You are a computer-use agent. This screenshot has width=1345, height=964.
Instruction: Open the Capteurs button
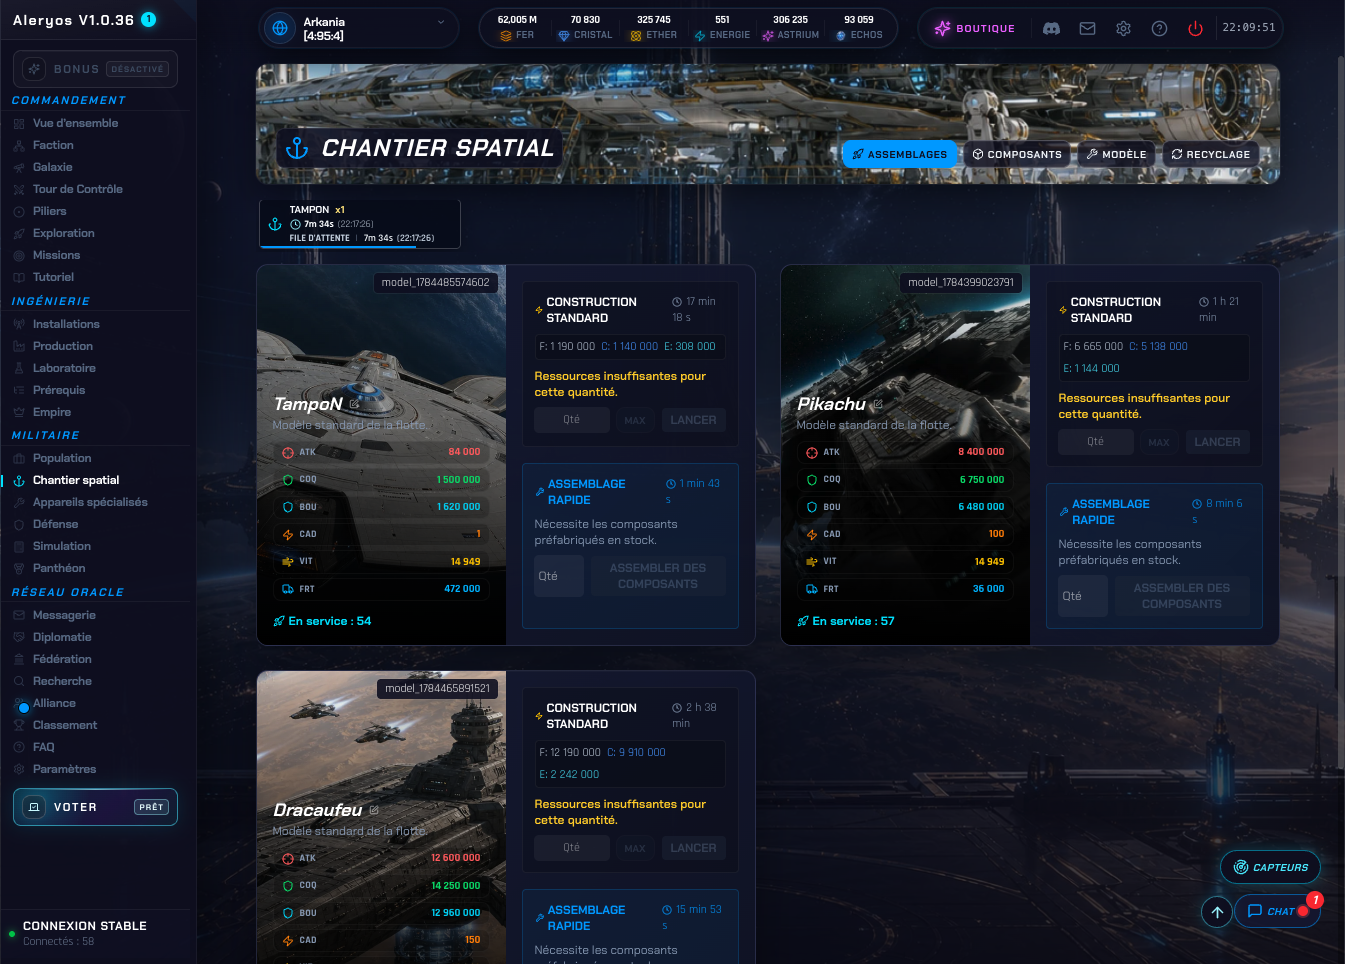coord(1270,867)
